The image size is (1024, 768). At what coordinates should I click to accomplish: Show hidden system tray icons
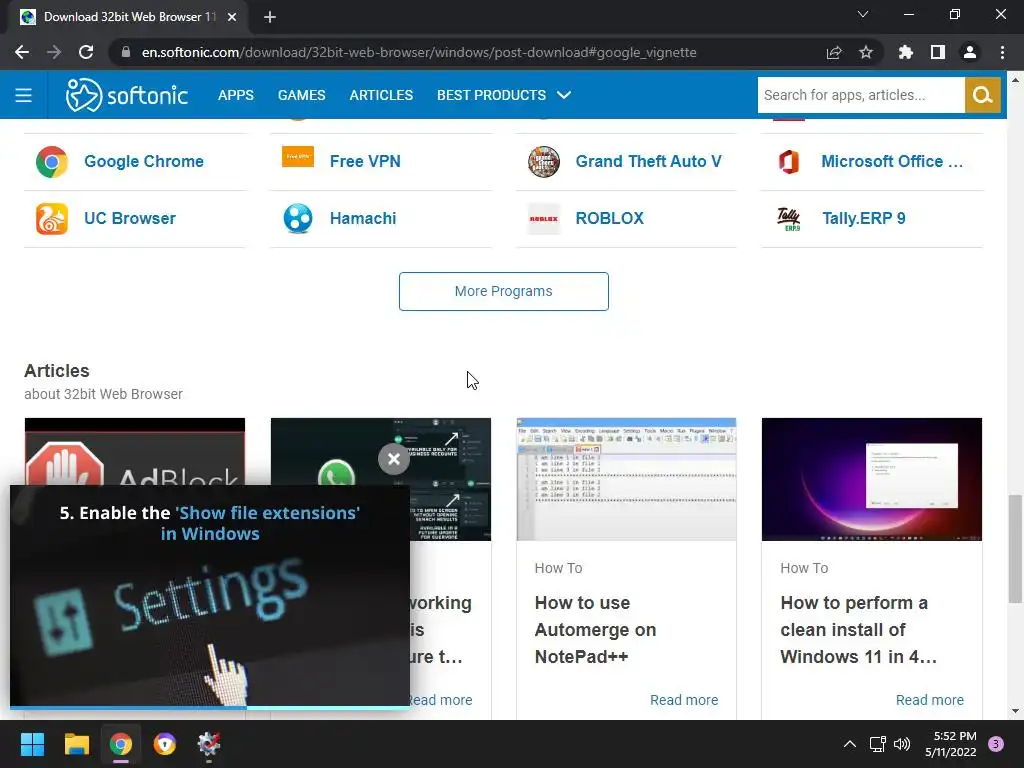[x=850, y=744]
